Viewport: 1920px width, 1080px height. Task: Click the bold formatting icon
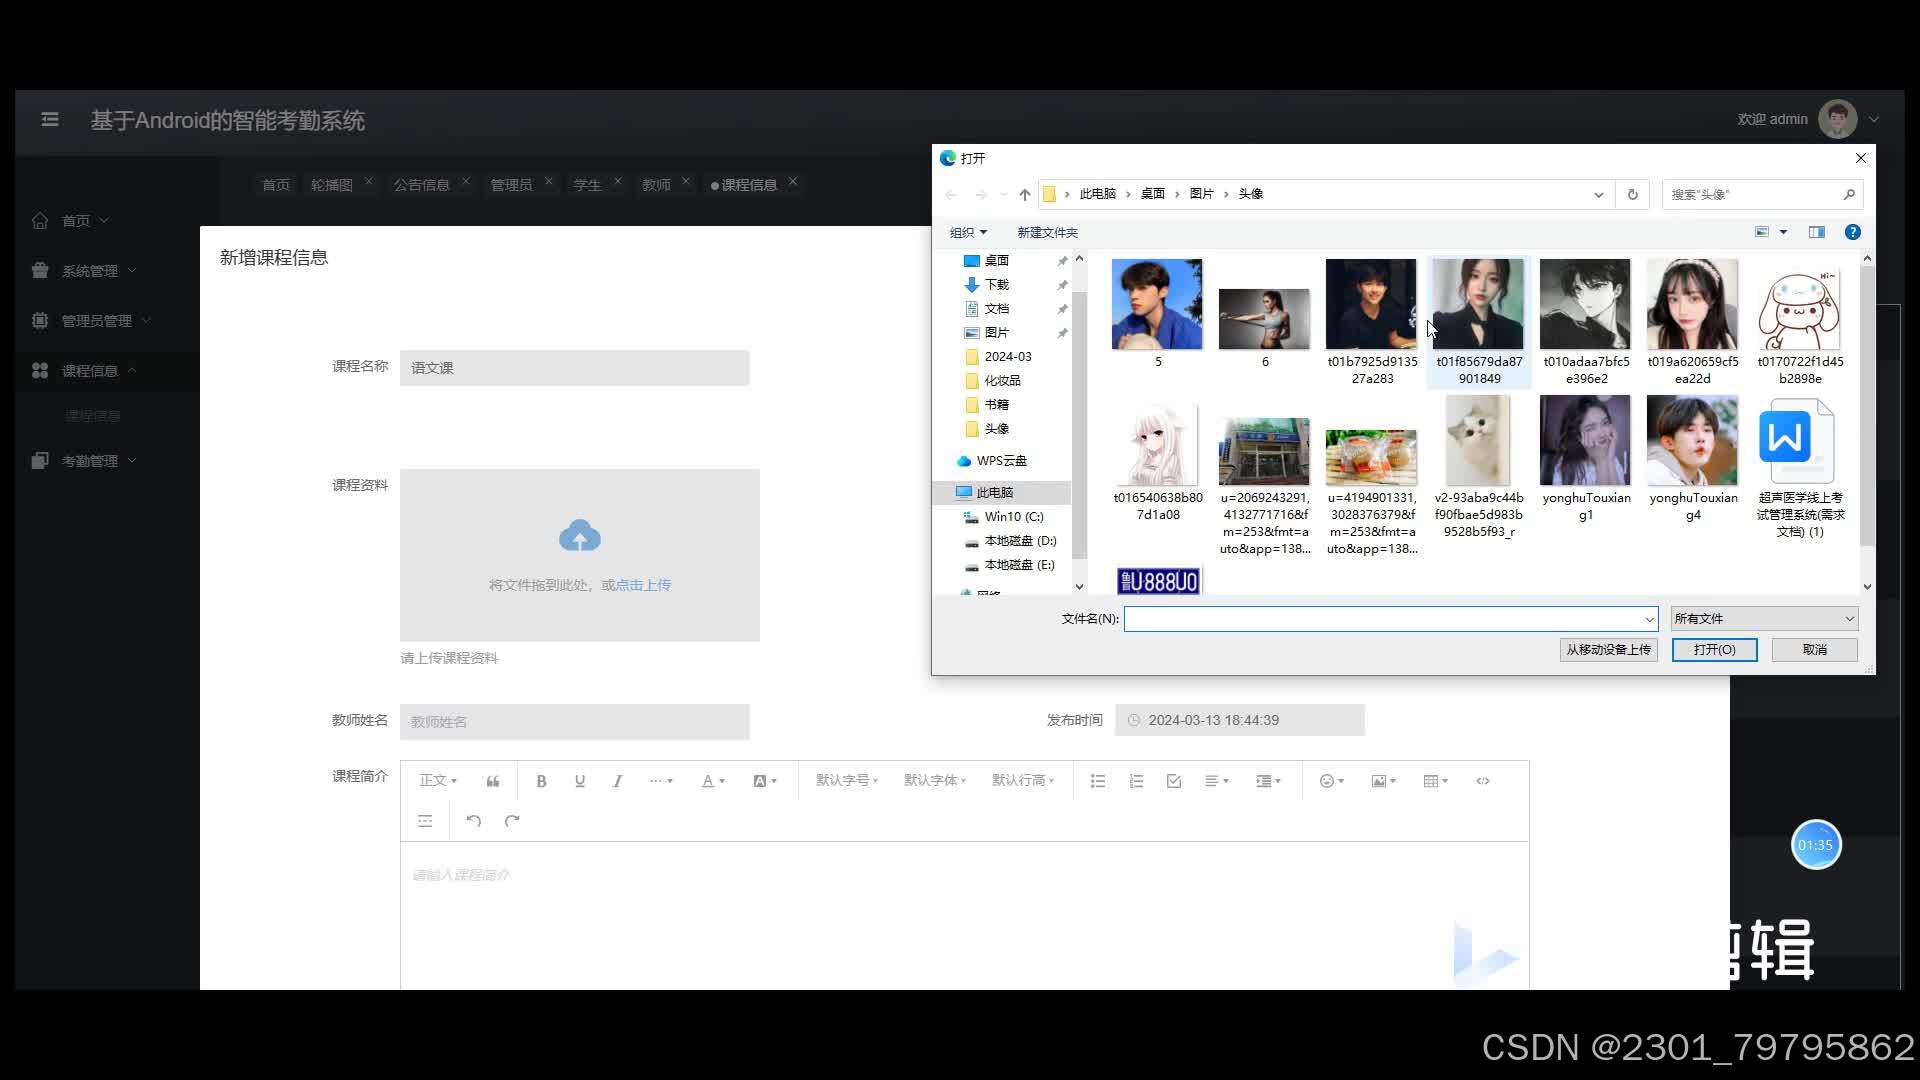tap(541, 781)
